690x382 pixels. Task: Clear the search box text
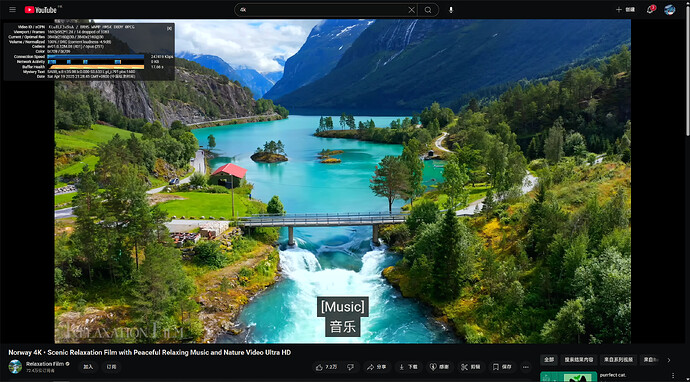coord(411,10)
